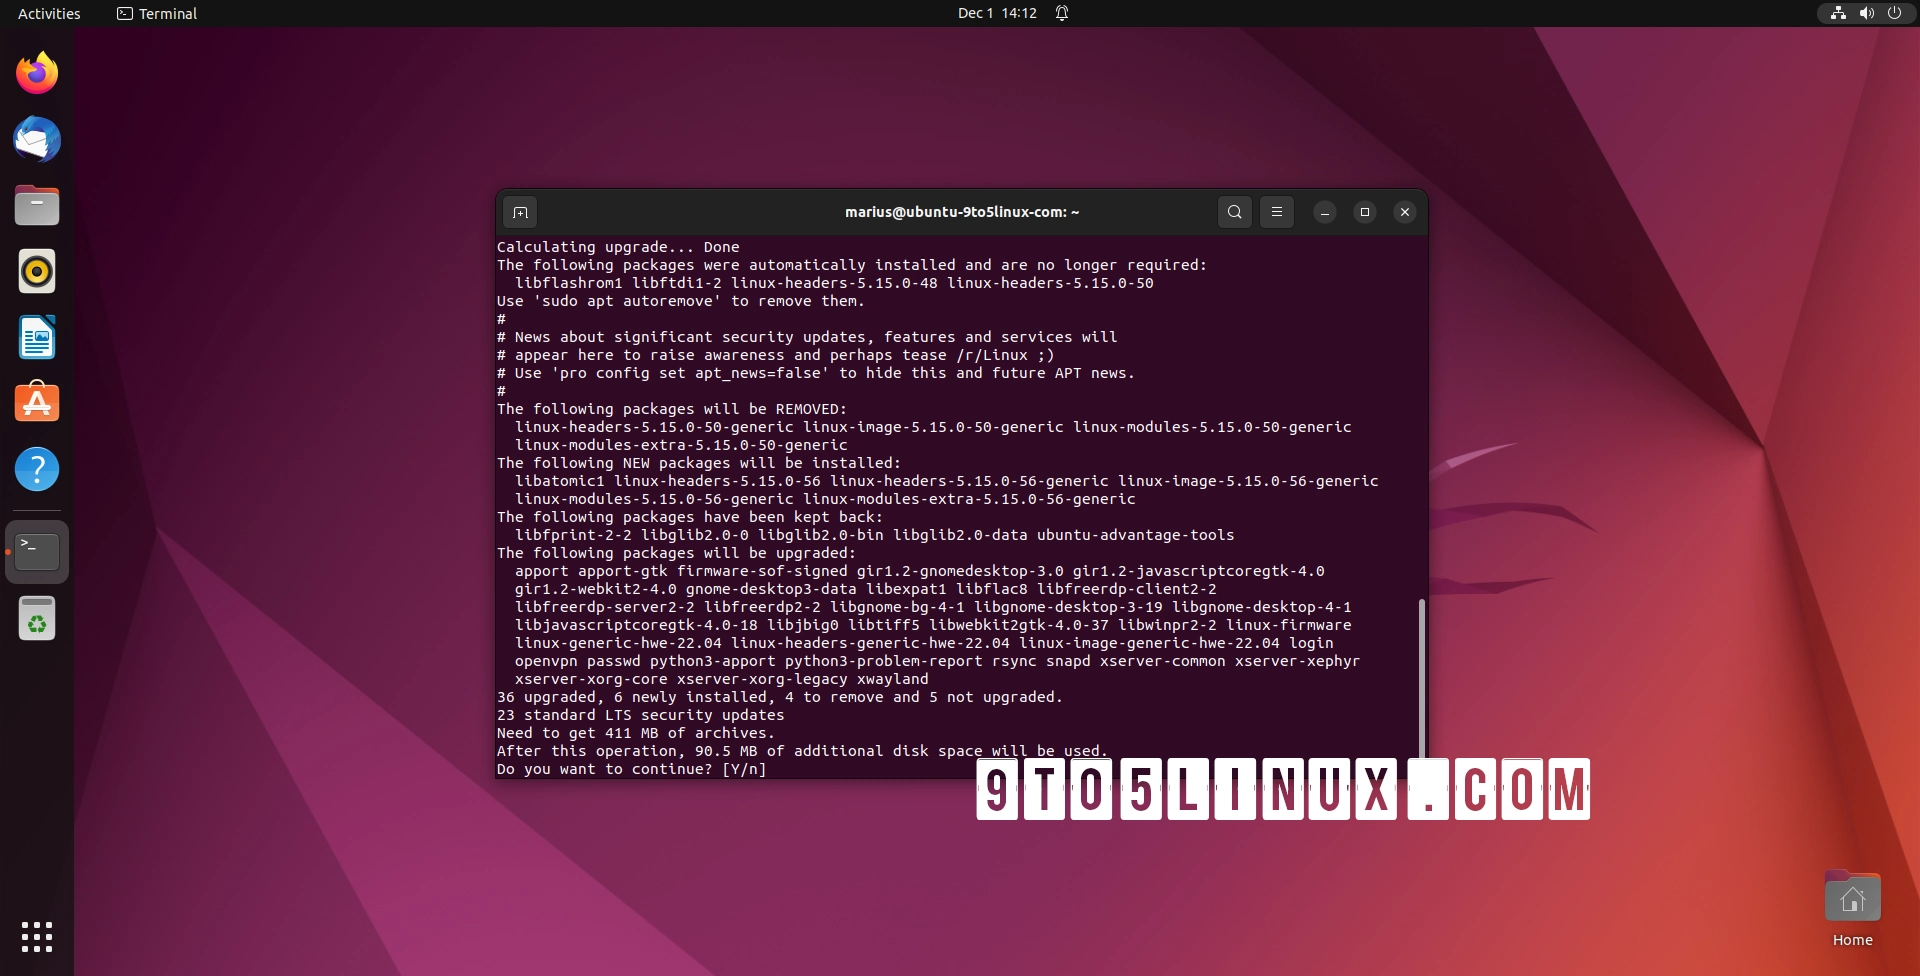Open the Trash from the dock
The height and width of the screenshot is (976, 1920).
pos(37,618)
